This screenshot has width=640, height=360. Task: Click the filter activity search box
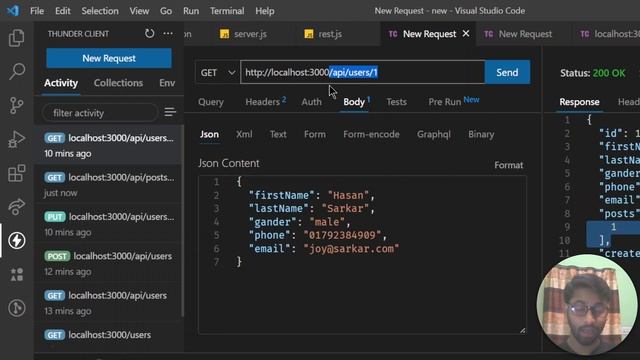(100, 113)
